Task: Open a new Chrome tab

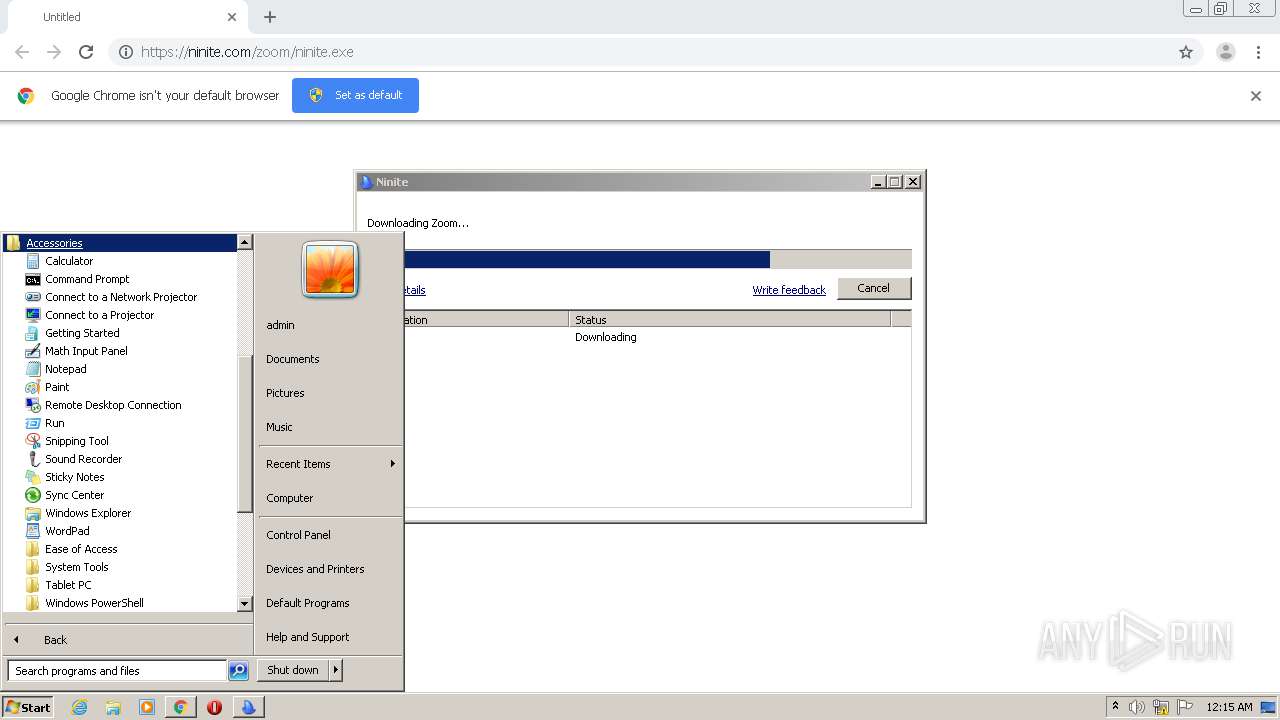Action: 270,17
